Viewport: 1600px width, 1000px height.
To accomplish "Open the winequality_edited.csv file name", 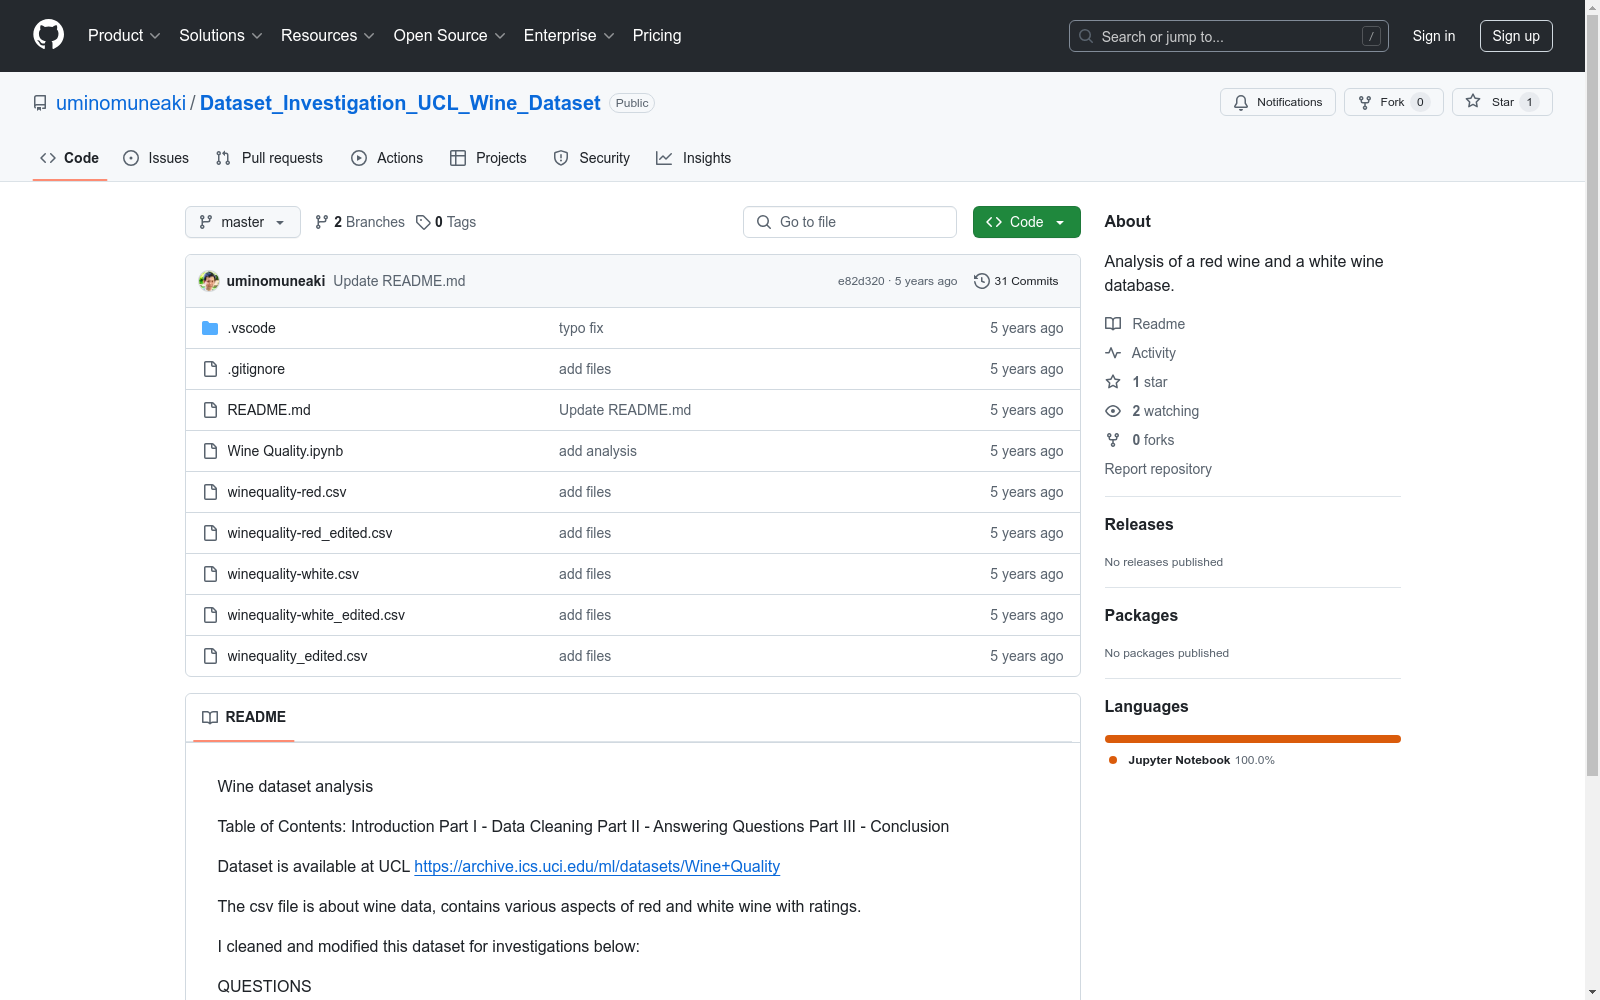I will pyautogui.click(x=297, y=656).
